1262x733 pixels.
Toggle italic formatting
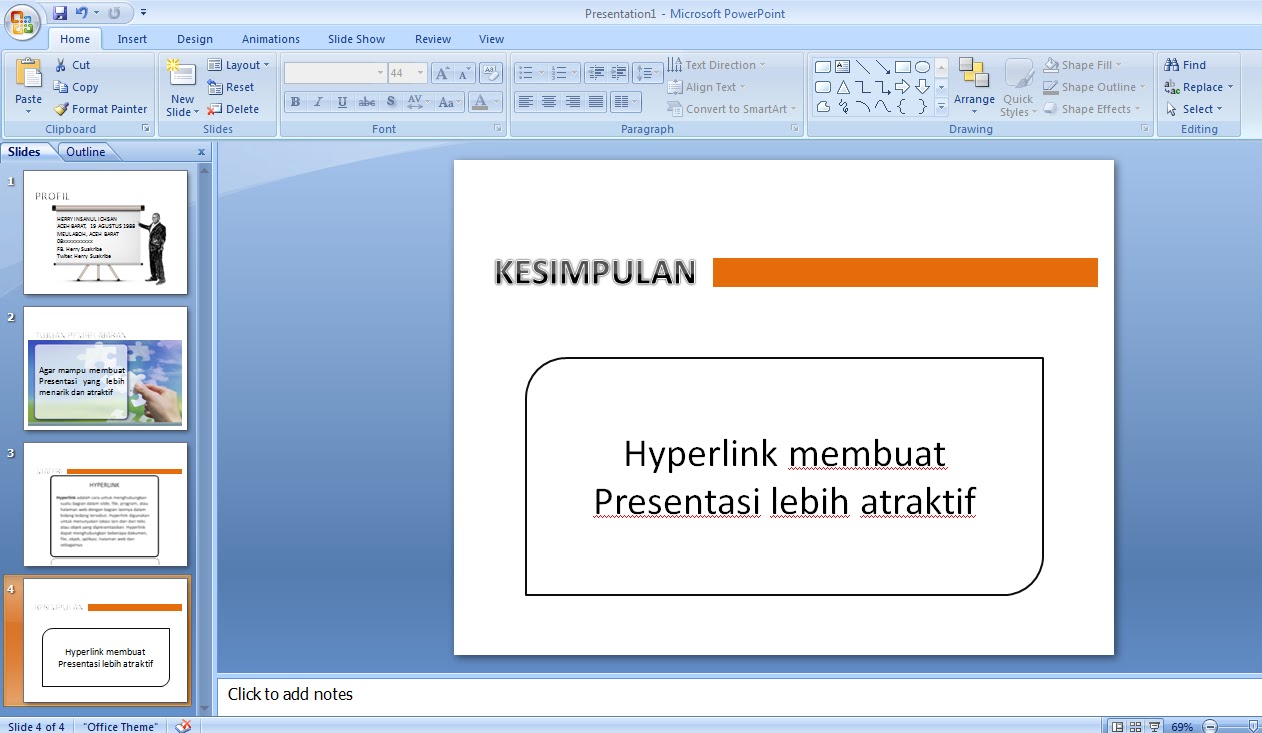[318, 101]
